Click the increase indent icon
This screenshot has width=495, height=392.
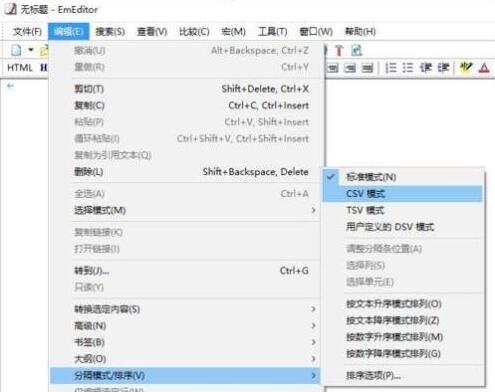(x=443, y=68)
